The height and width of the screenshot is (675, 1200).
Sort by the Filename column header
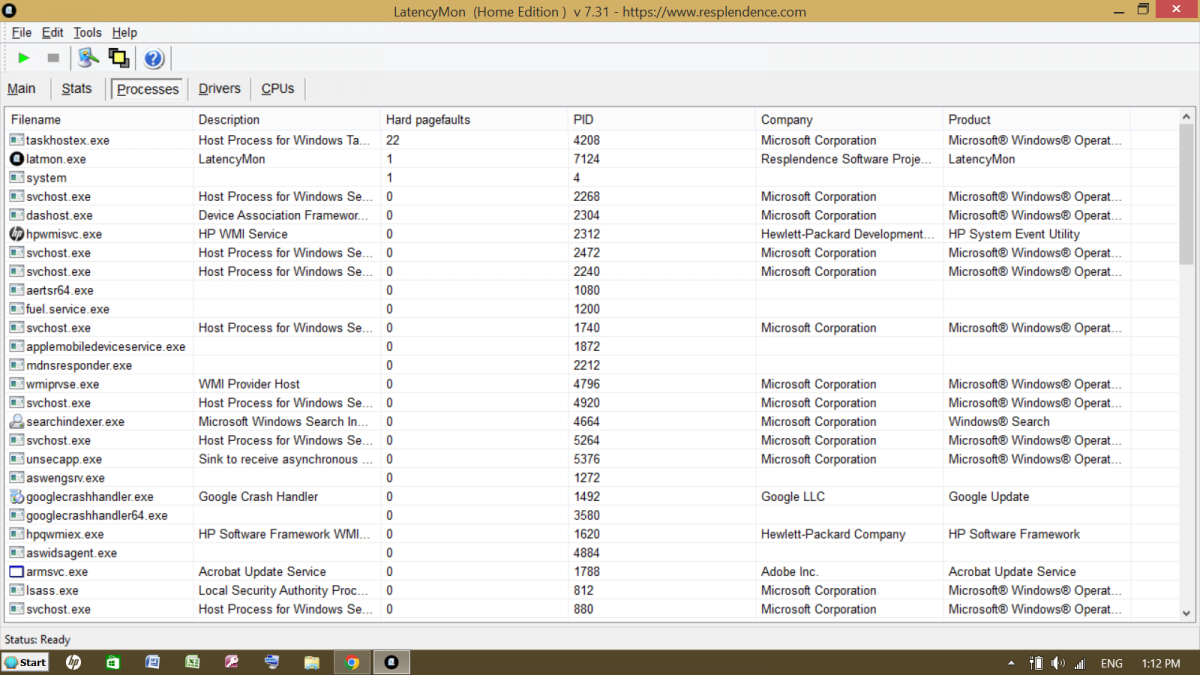point(99,120)
